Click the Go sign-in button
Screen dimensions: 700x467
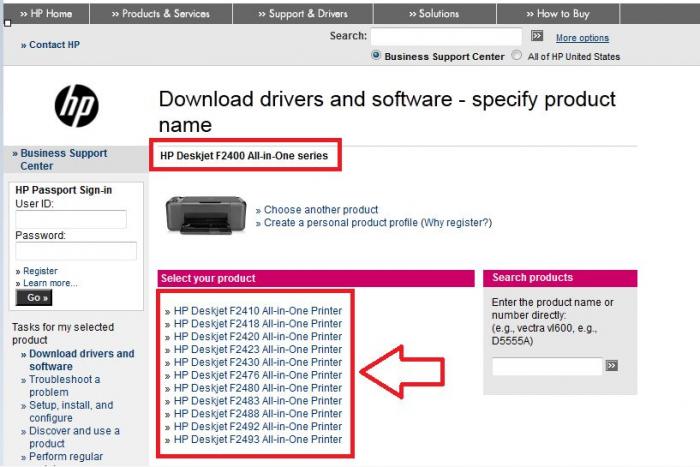[34, 298]
